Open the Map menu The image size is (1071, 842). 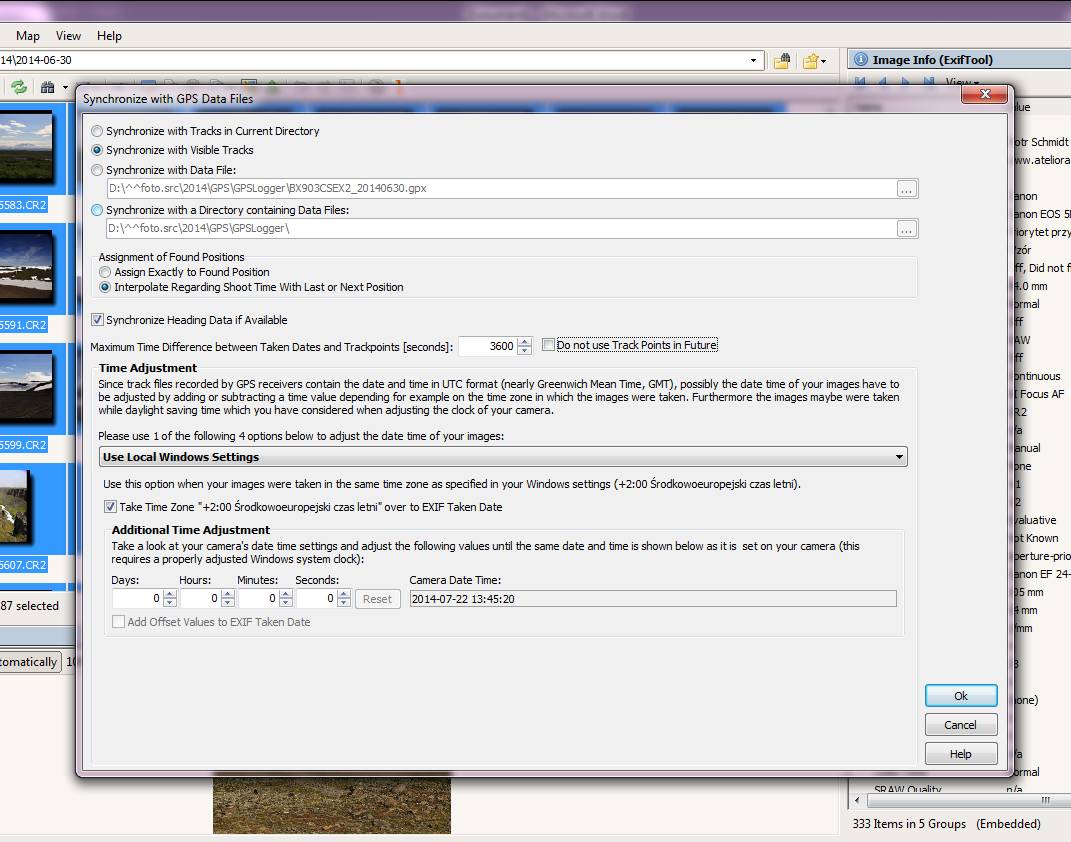(28, 36)
